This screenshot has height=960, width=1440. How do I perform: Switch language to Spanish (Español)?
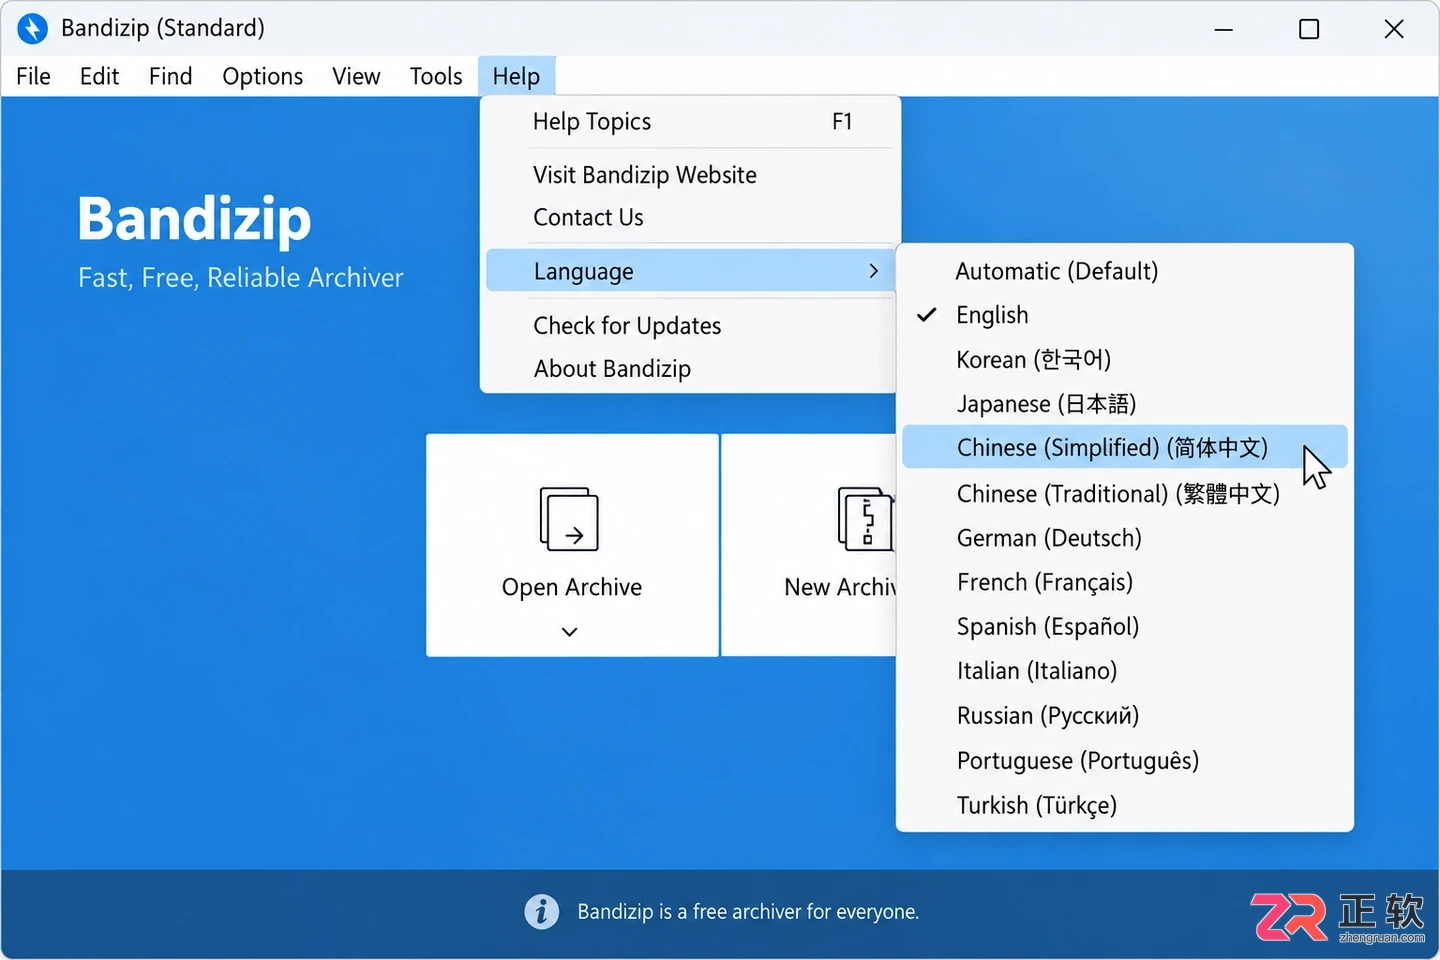tap(1125, 627)
